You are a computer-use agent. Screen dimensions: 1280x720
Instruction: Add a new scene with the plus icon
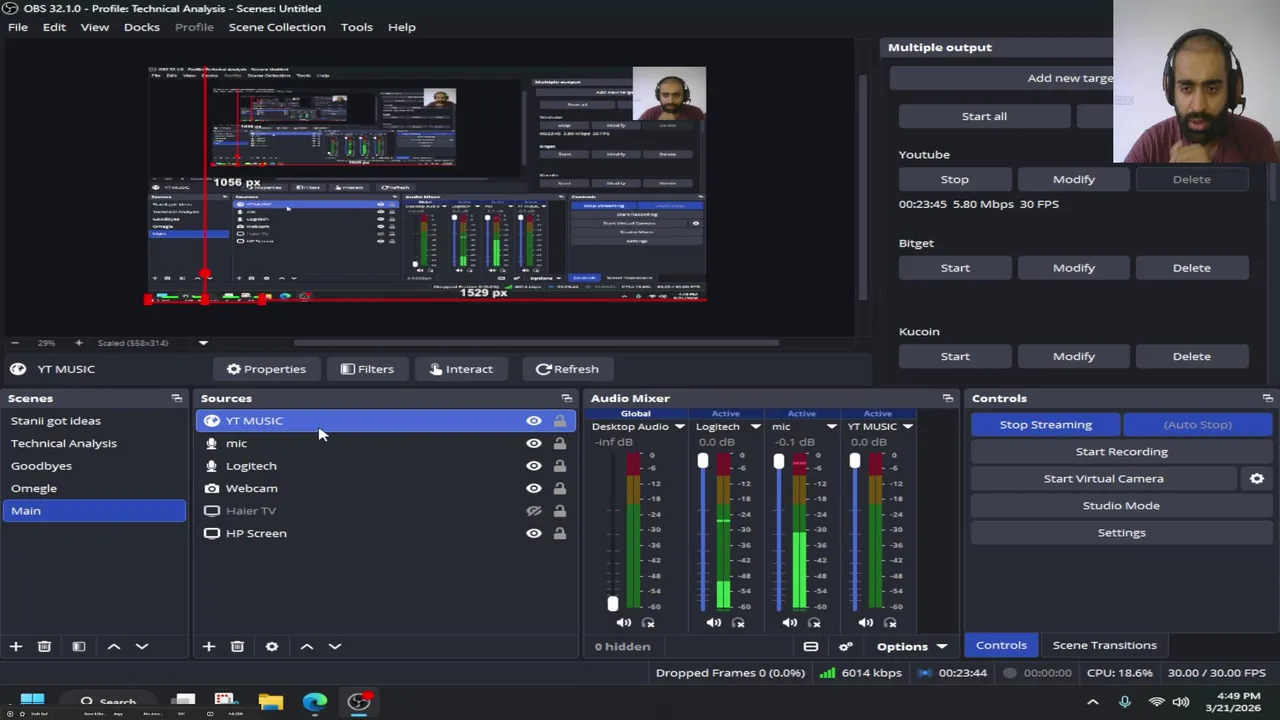click(16, 647)
